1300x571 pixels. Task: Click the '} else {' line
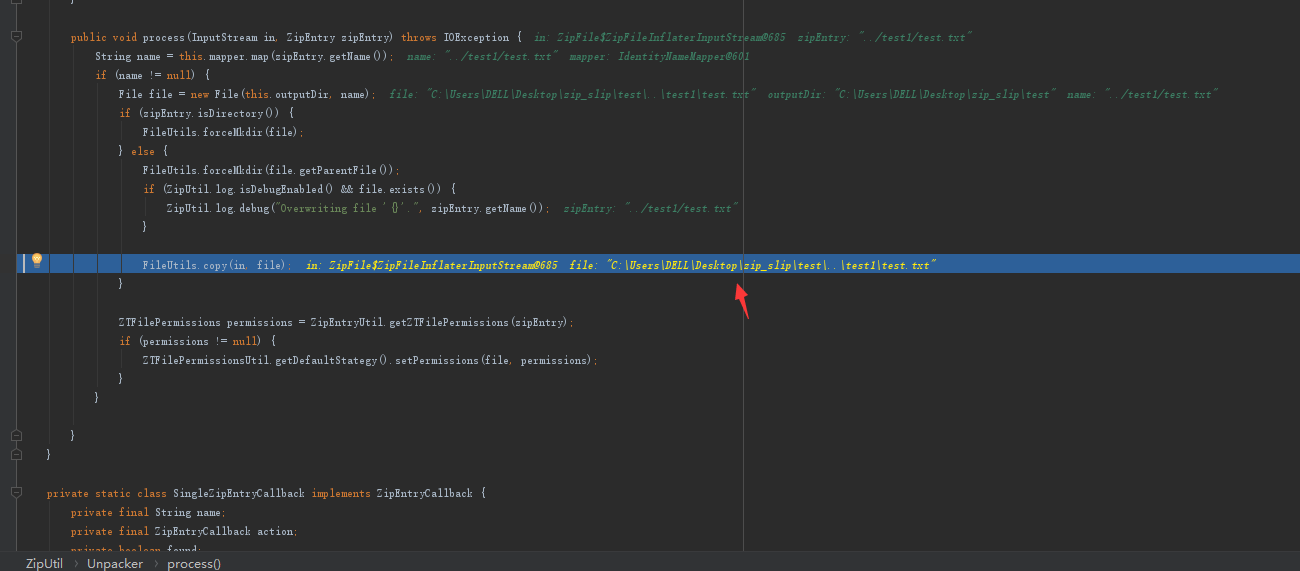click(143, 152)
